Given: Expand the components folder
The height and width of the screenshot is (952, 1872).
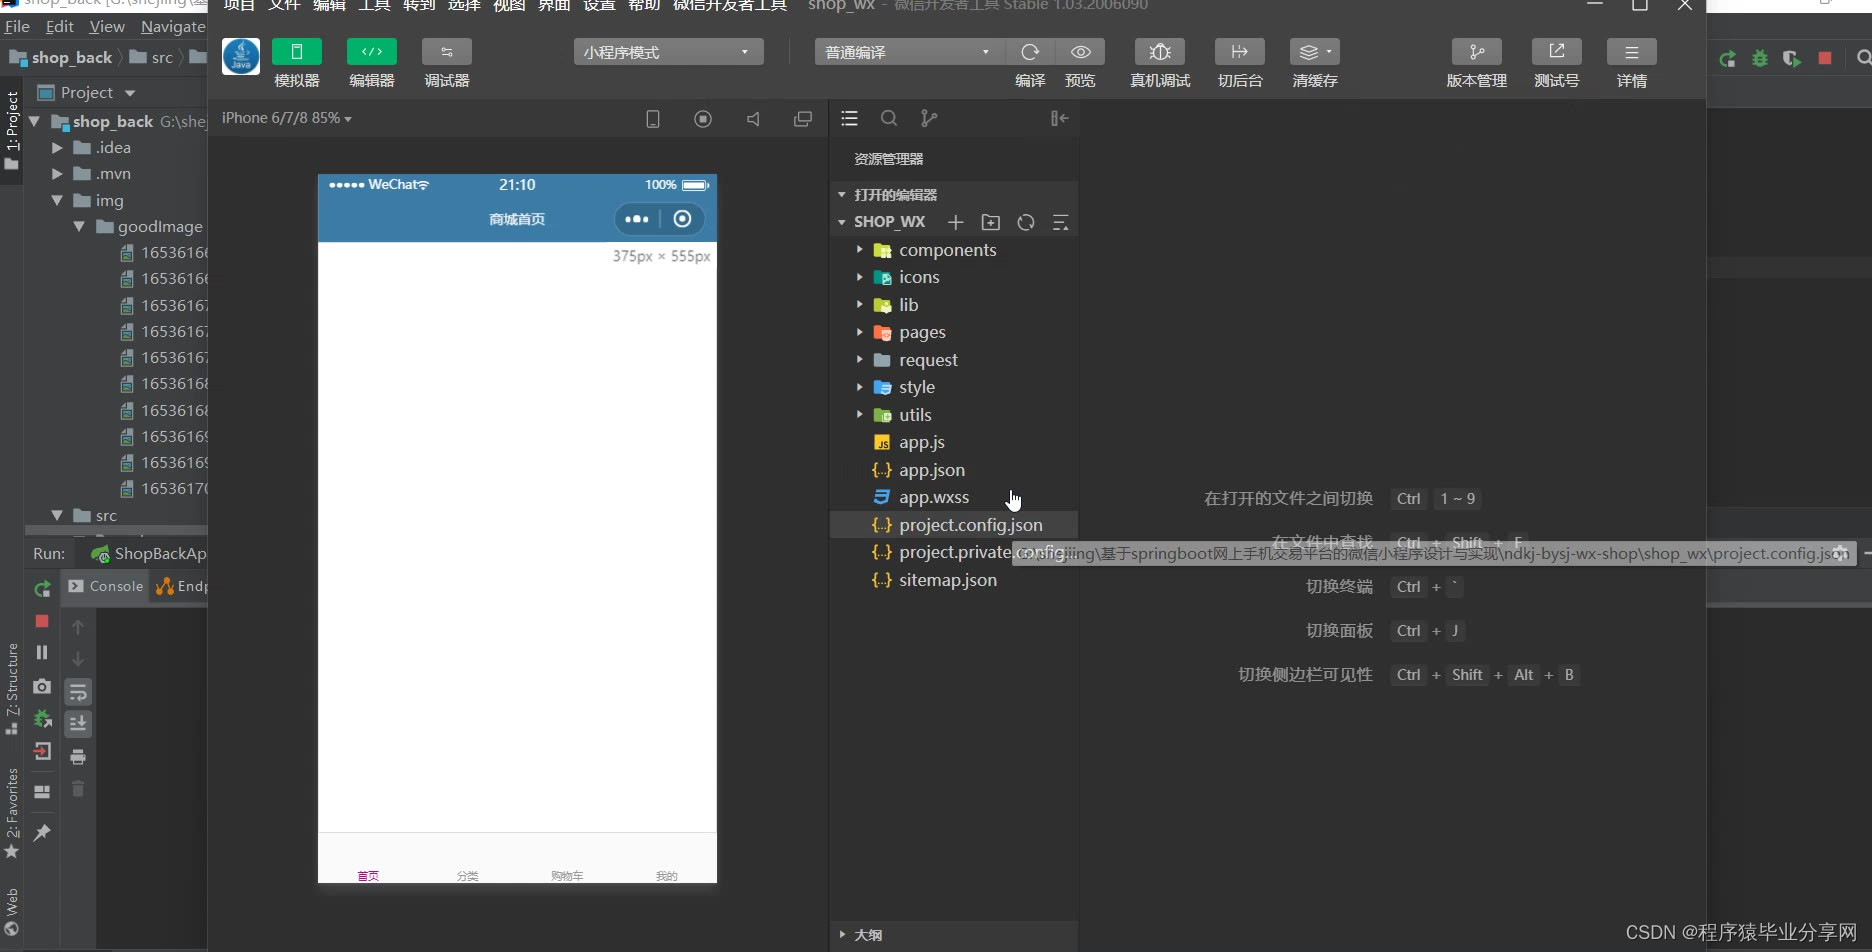Looking at the screenshot, I should click(x=859, y=250).
